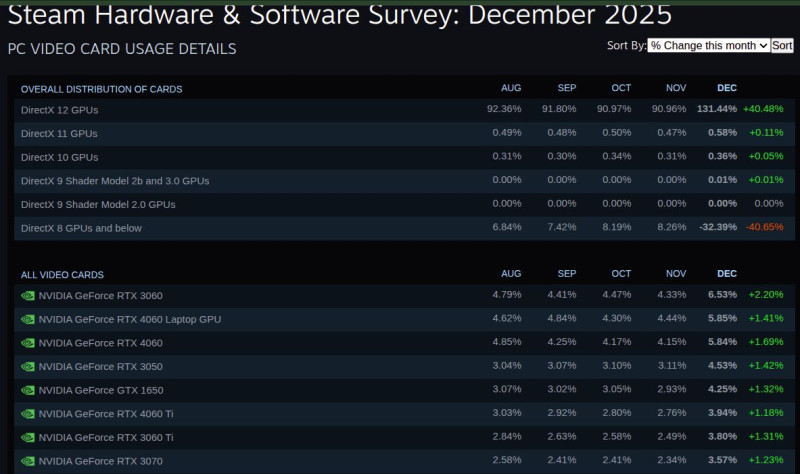This screenshot has height=474, width=800.
Task: Expand the DirectX 10 GPUs row
Action: click(x=404, y=157)
